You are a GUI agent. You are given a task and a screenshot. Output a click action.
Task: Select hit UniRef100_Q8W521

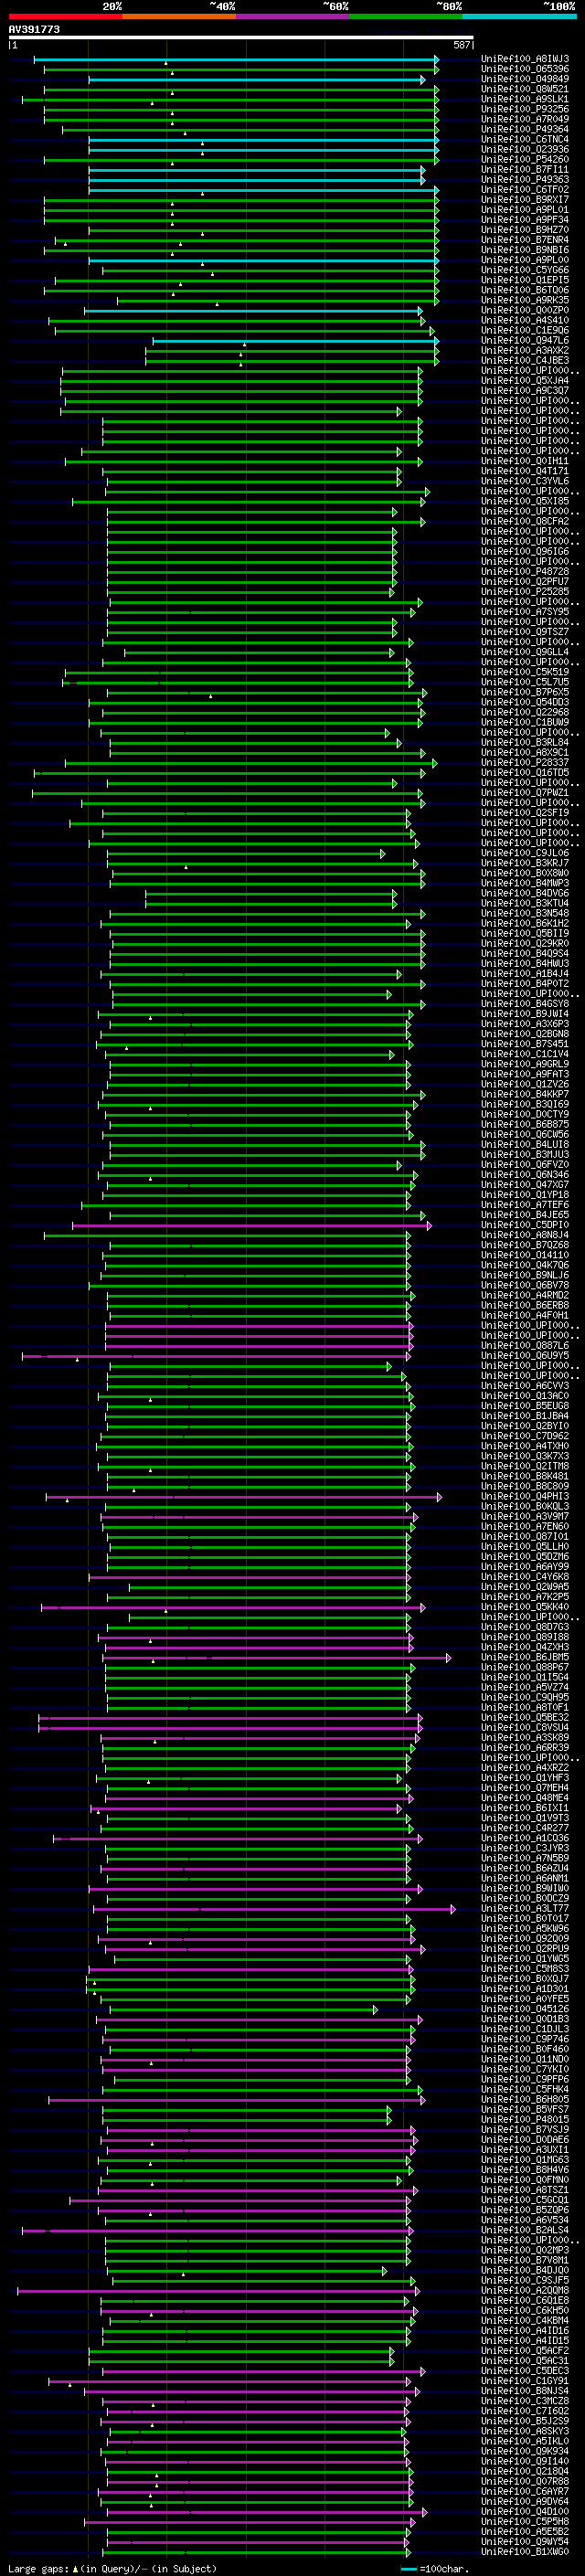click(x=524, y=89)
